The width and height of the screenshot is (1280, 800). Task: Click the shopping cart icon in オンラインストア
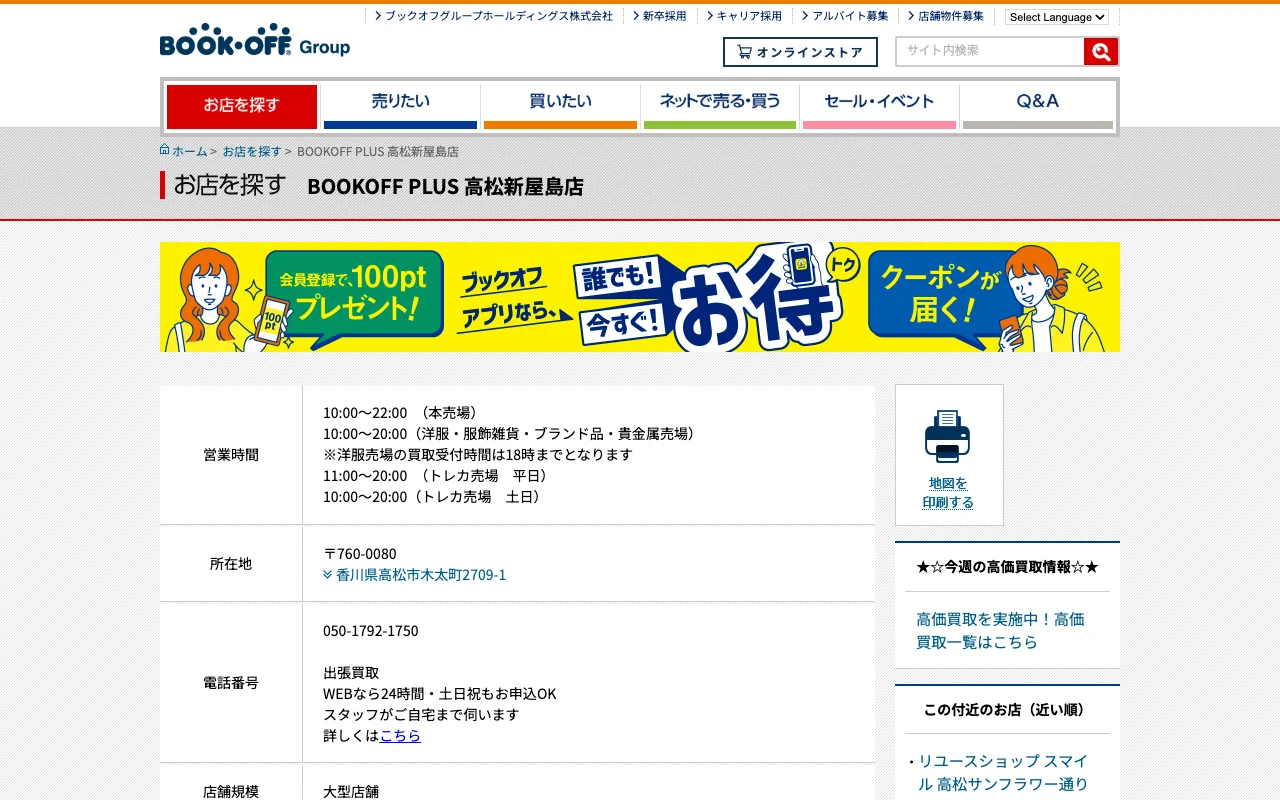click(x=744, y=52)
